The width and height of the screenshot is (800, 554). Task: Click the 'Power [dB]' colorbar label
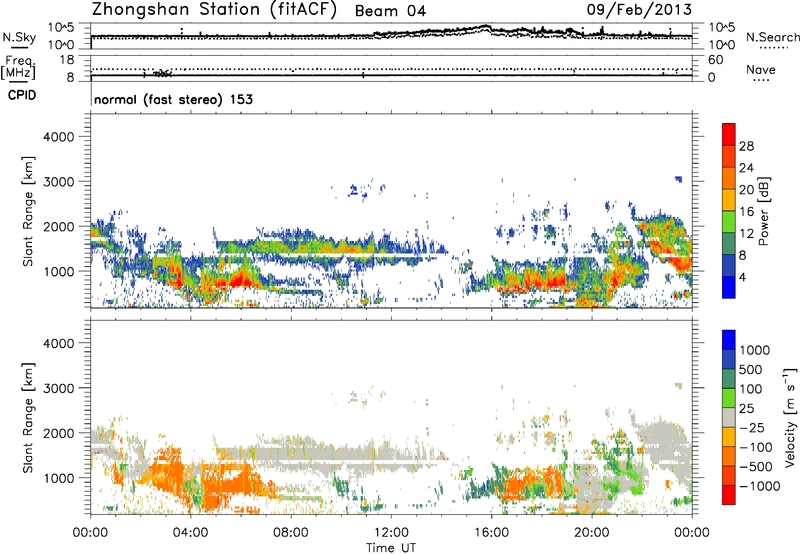tap(763, 211)
